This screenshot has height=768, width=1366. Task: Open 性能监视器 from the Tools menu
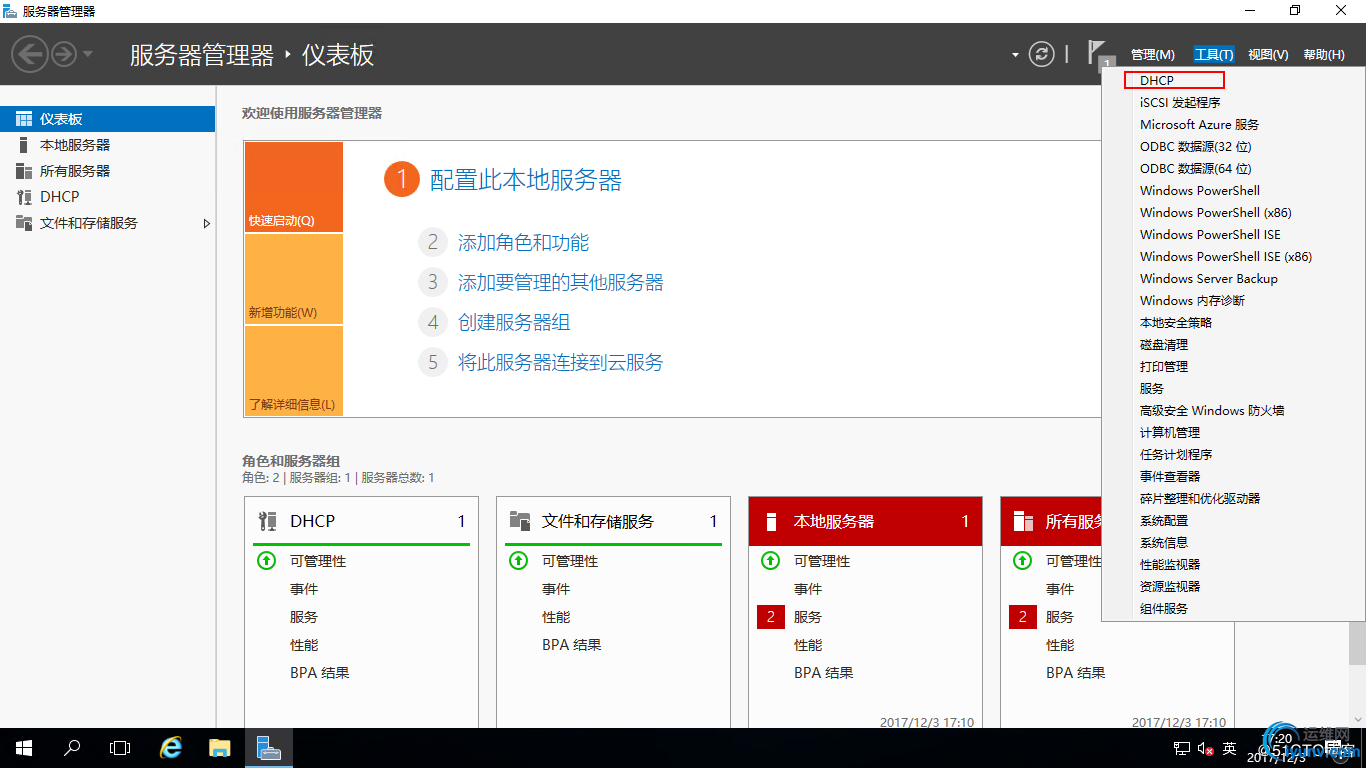point(1170,564)
